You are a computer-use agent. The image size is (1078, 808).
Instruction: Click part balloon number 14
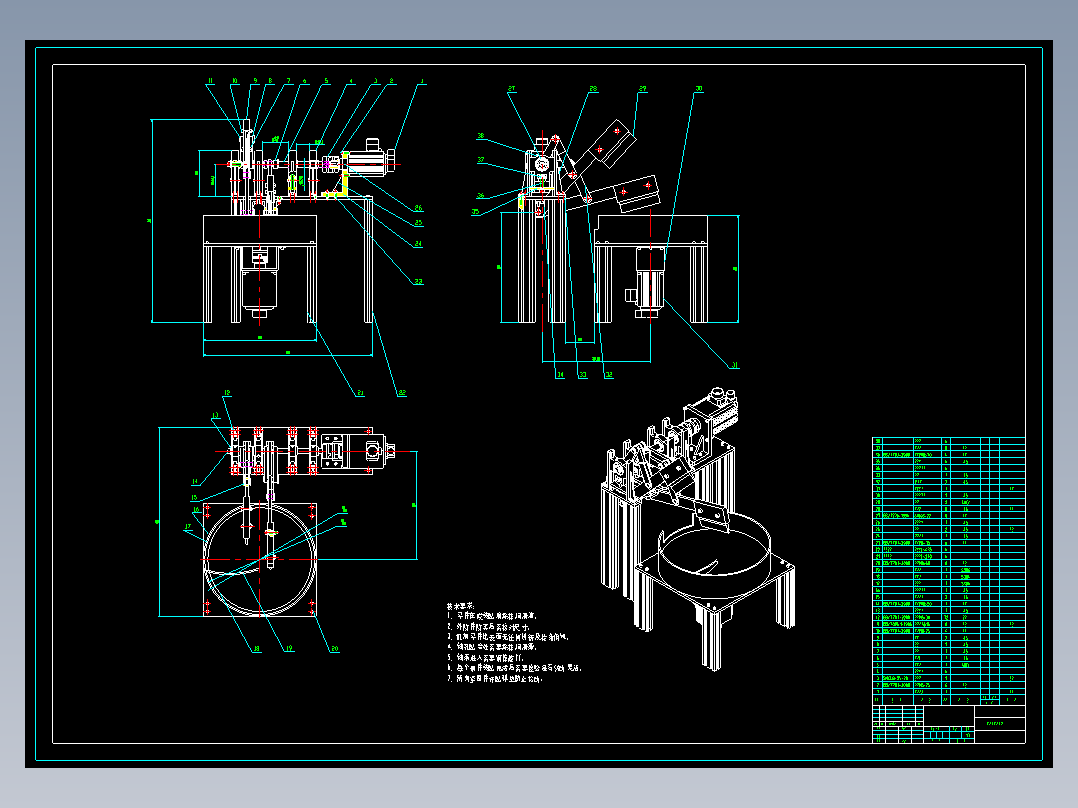[x=195, y=482]
